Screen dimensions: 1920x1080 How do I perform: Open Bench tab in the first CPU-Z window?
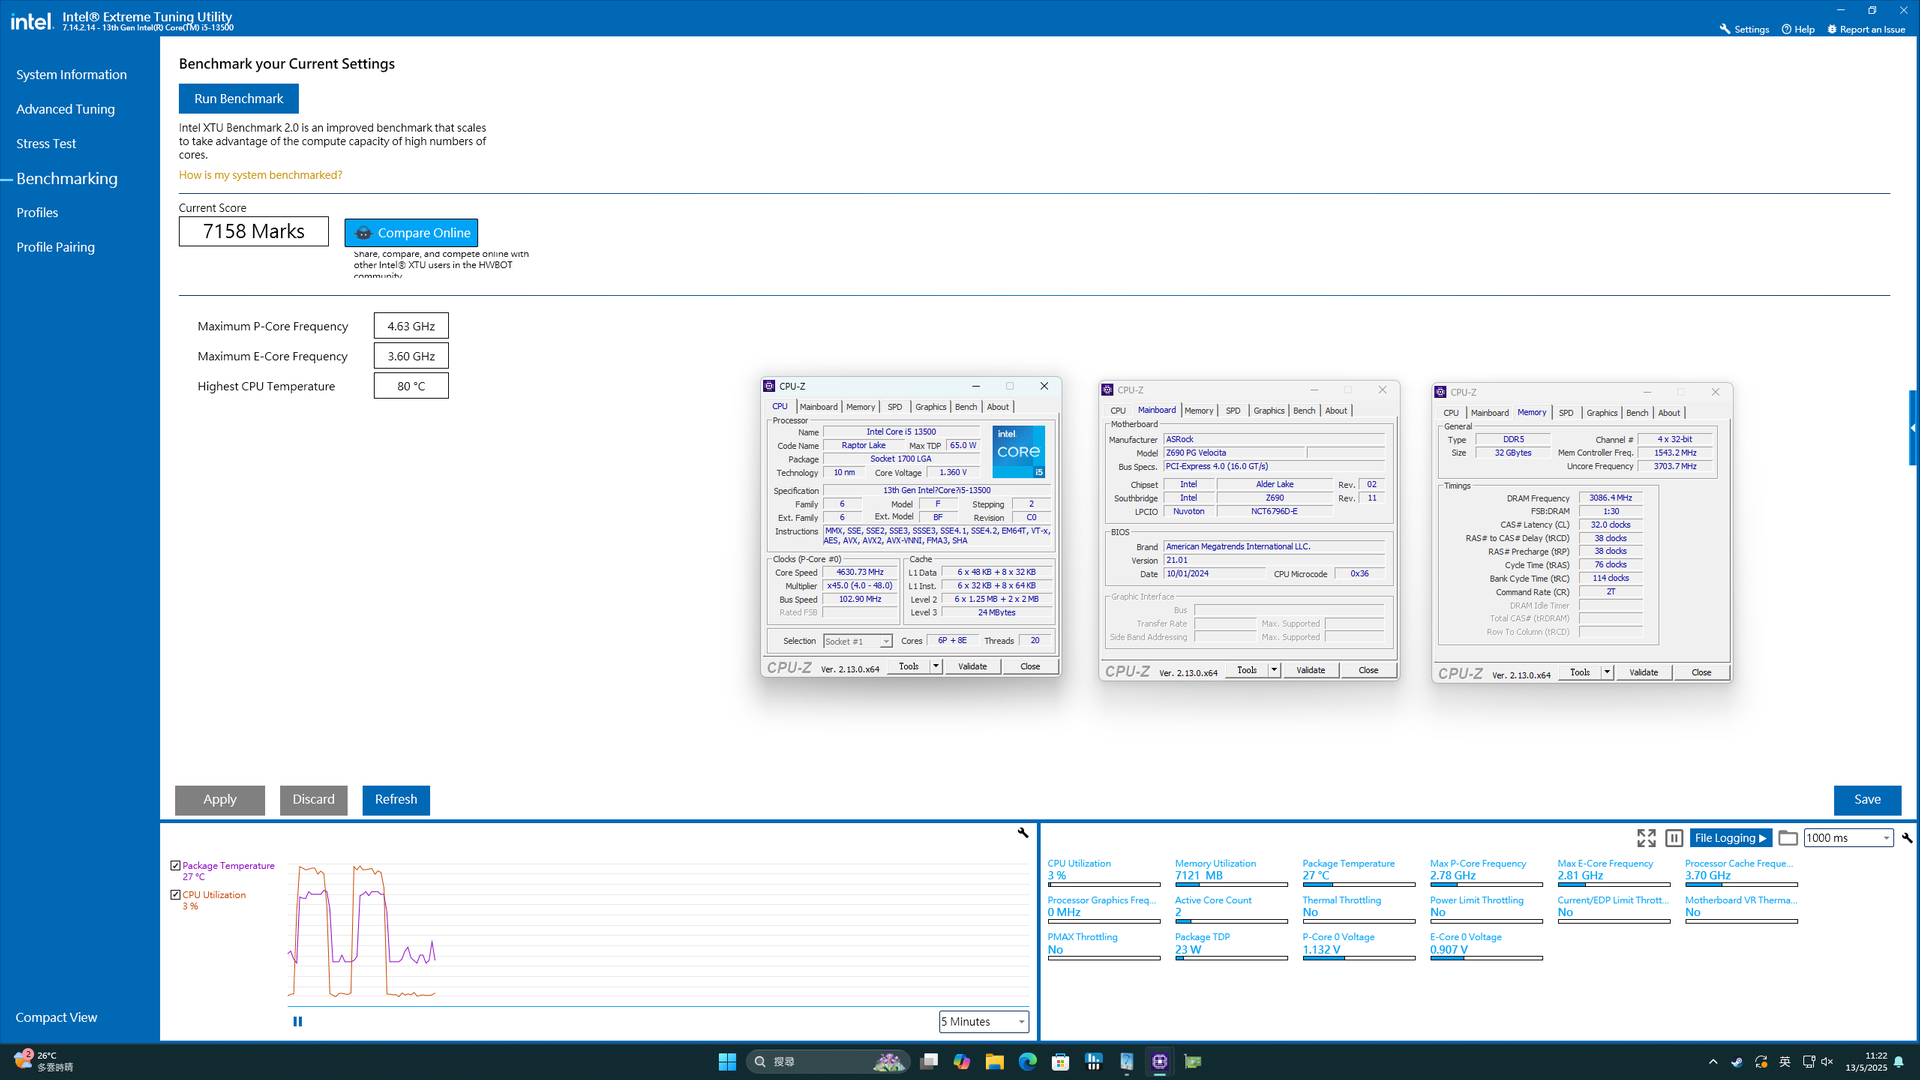[965, 407]
